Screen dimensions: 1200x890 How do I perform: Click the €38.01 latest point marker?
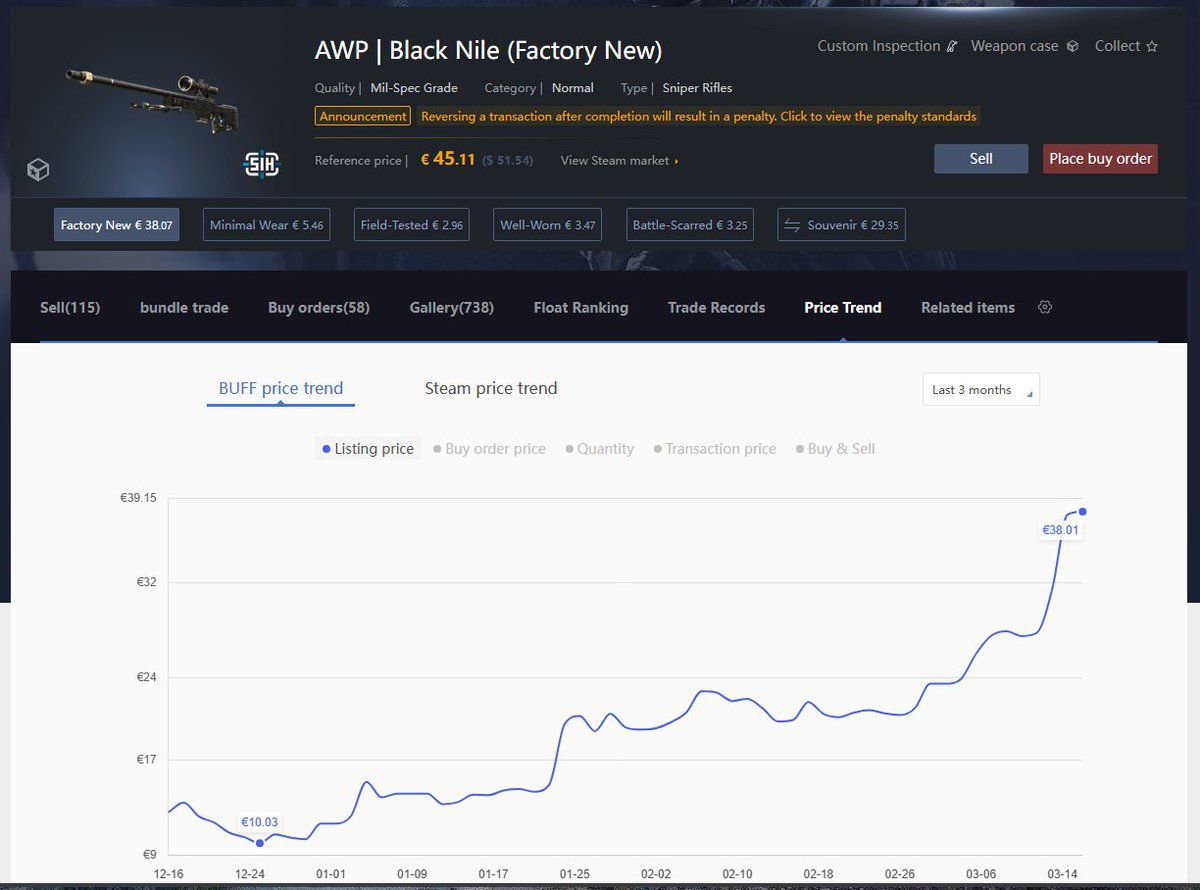[x=1083, y=512]
